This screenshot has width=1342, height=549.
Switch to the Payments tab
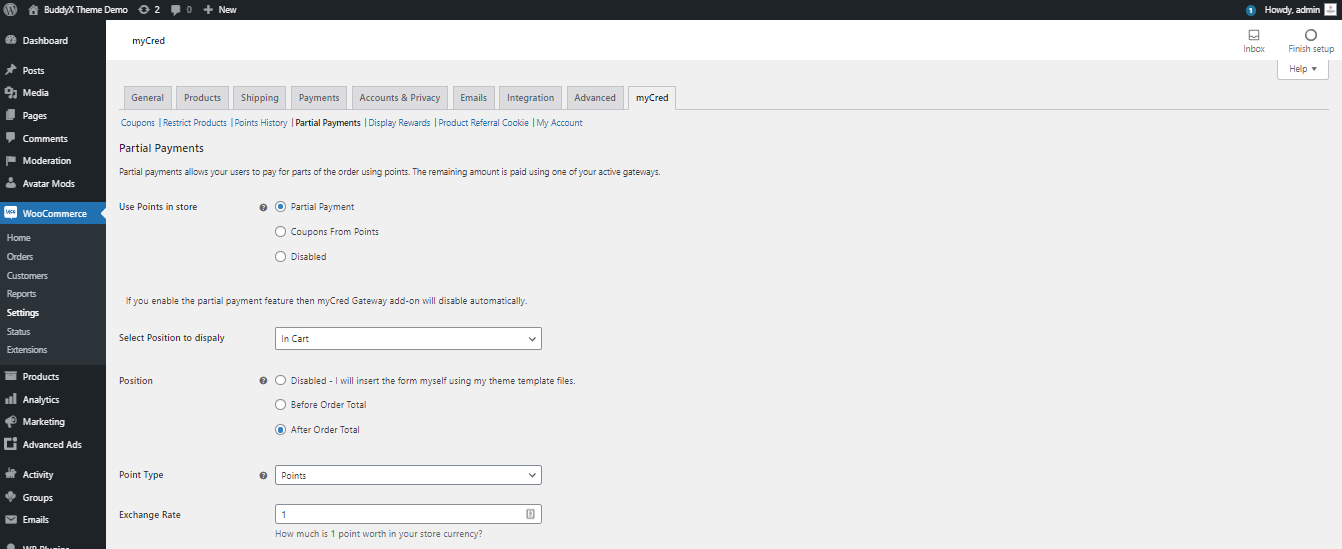pyautogui.click(x=319, y=97)
